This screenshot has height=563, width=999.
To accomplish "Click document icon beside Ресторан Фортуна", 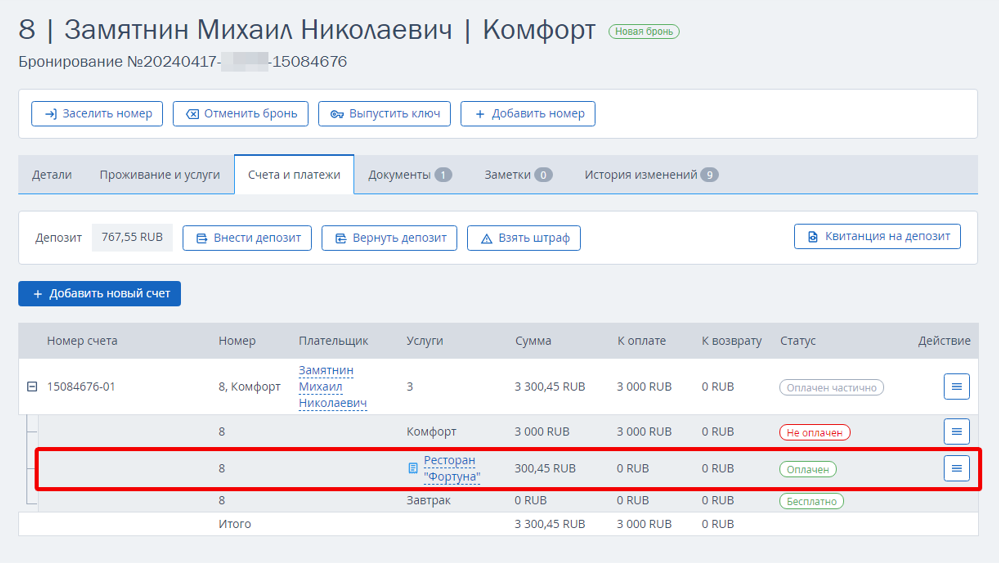I will click(413, 468).
